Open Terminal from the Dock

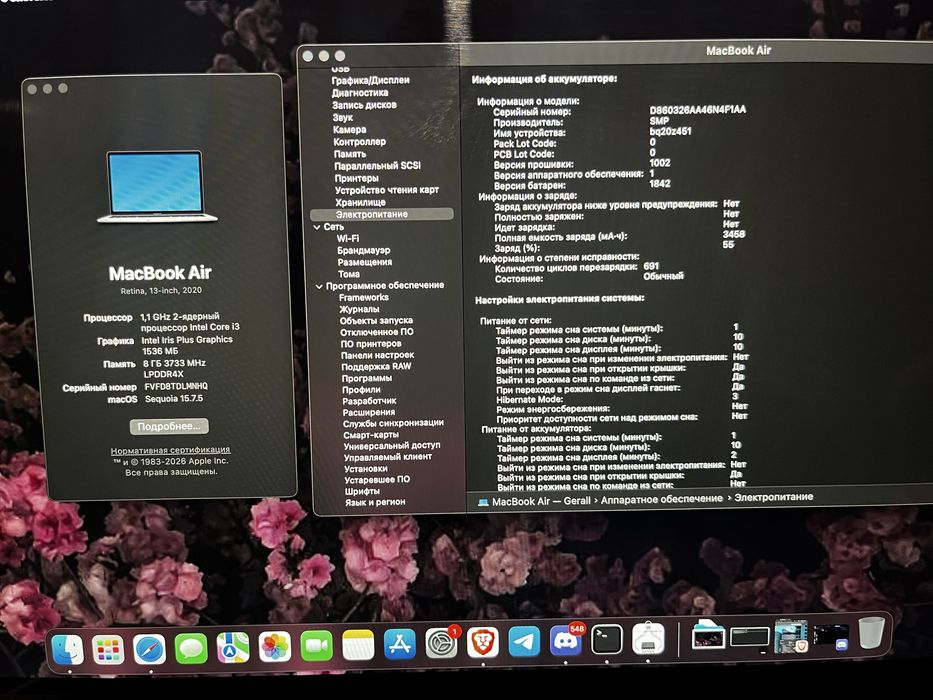click(x=607, y=640)
